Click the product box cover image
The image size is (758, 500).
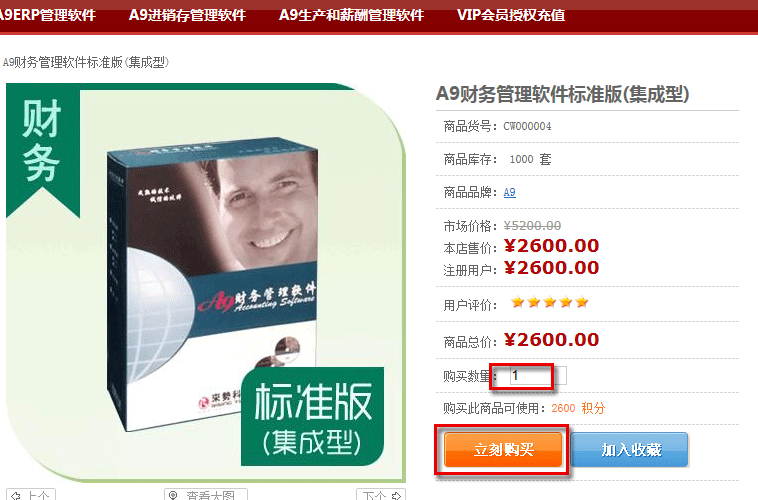pos(213,283)
